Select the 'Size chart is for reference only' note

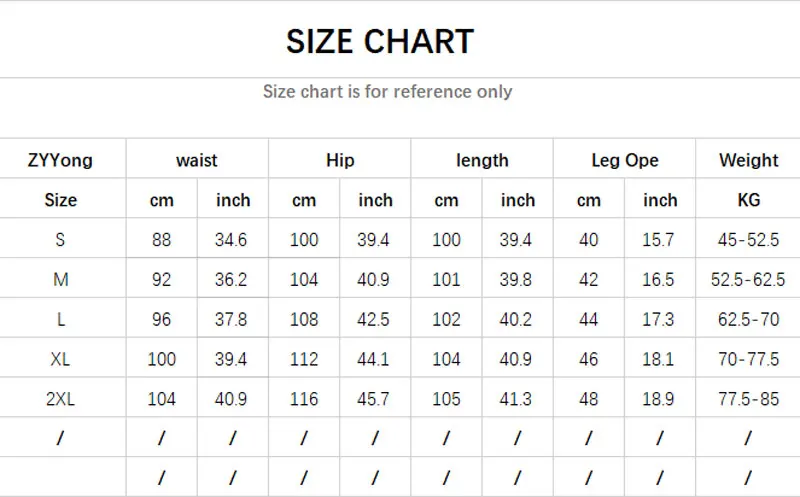pyautogui.click(x=387, y=91)
